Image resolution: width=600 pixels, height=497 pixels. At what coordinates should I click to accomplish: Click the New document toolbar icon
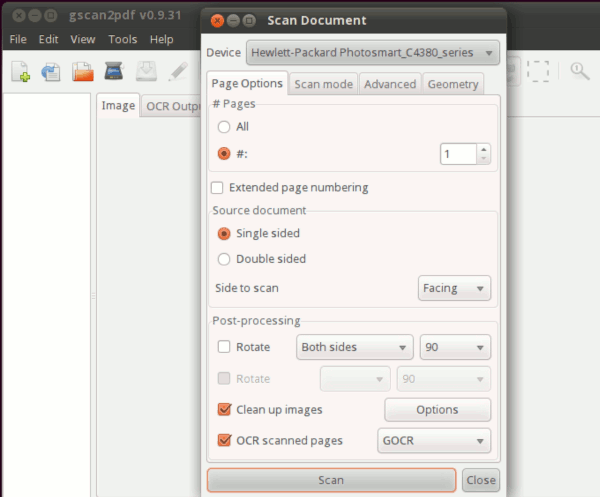coord(20,72)
